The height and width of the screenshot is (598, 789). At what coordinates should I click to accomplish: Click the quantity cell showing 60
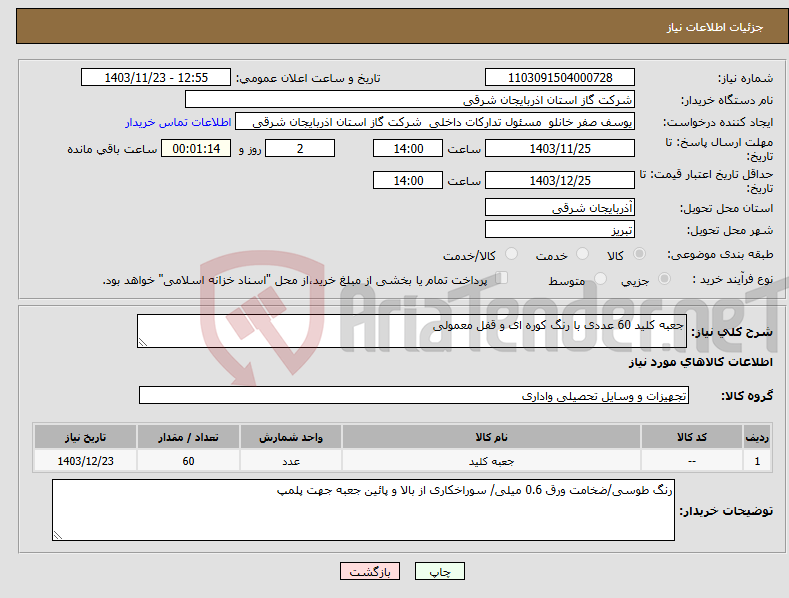[188, 461]
